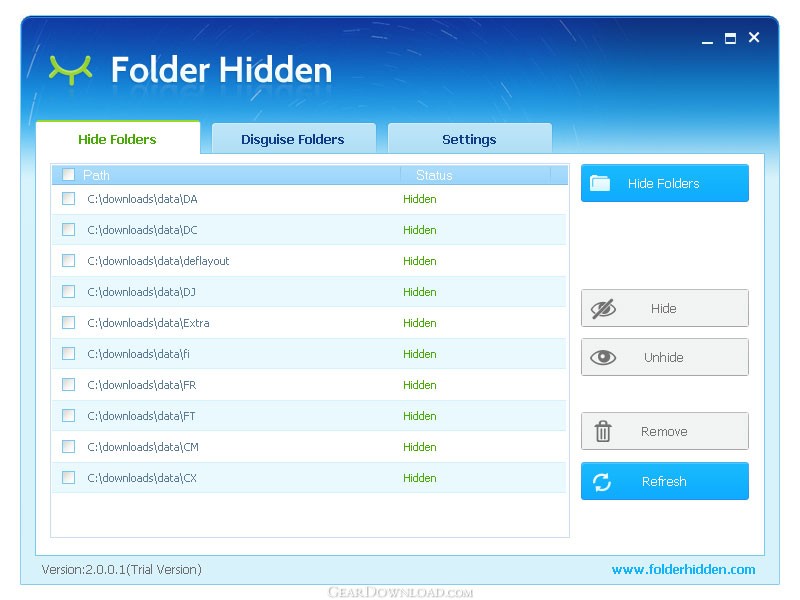Select the path text C:\downloads\data\Extra
800x600 pixels.
pos(148,323)
